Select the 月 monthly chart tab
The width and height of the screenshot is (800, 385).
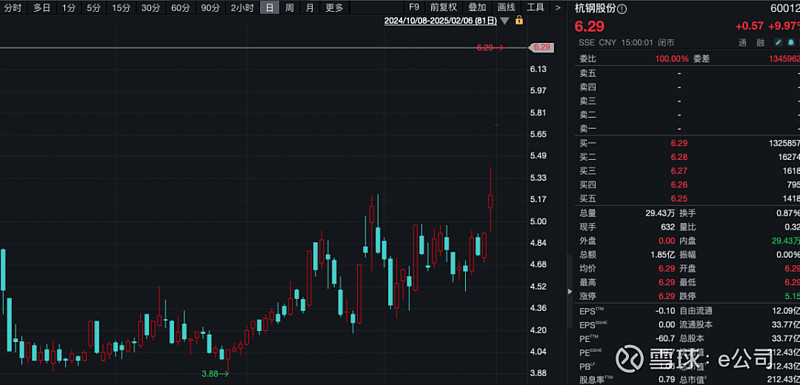(x=310, y=8)
